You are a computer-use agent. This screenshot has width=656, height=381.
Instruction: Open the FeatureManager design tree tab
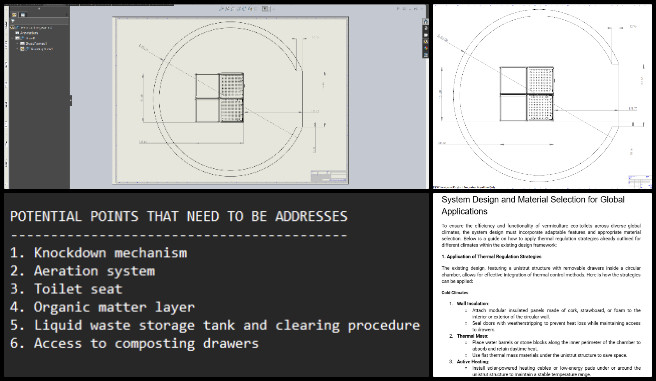[x=14, y=15]
